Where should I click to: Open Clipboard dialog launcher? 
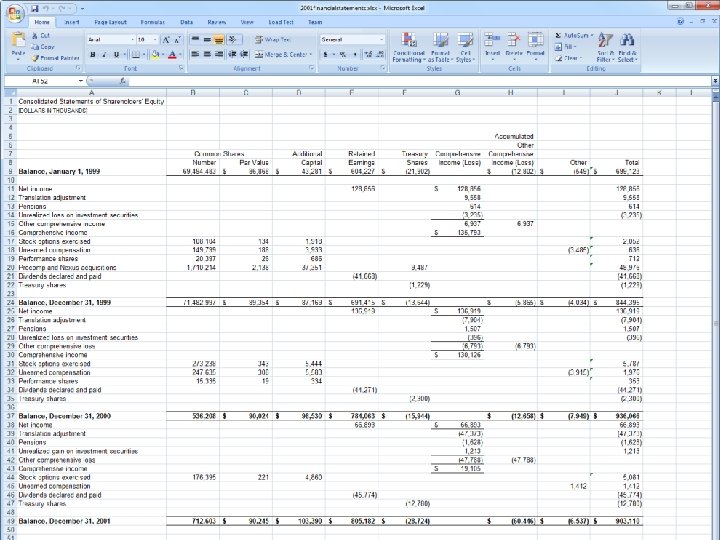78,68
